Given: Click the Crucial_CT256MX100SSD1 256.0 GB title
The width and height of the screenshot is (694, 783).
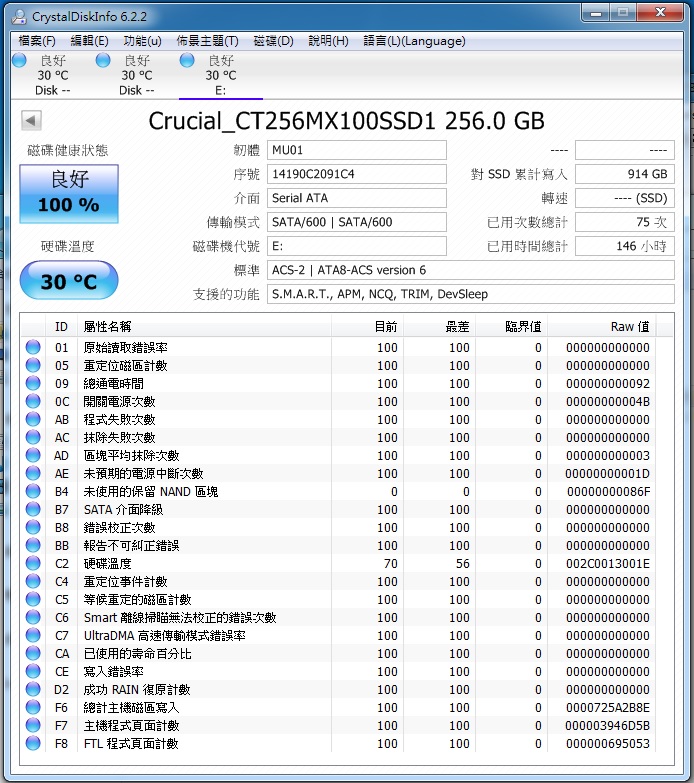Looking at the screenshot, I should (347, 121).
